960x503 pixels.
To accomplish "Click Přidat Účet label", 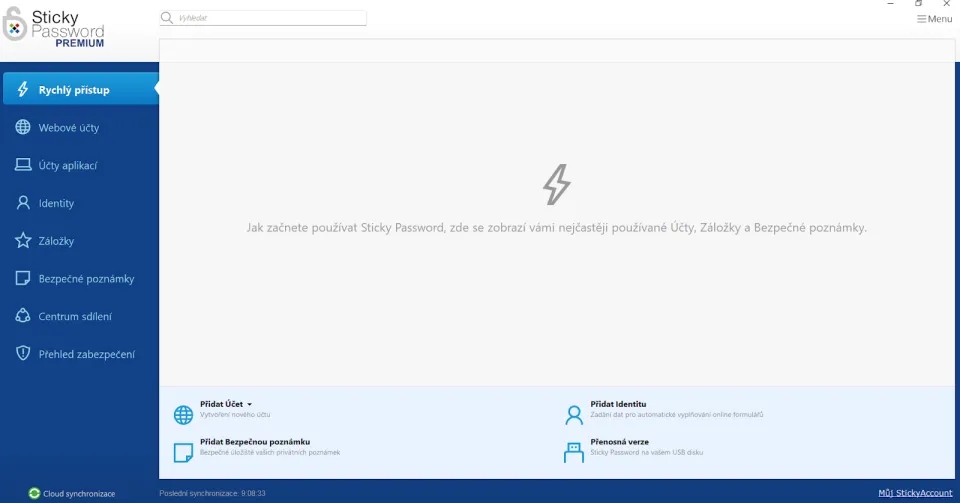I will pyautogui.click(x=221, y=404).
